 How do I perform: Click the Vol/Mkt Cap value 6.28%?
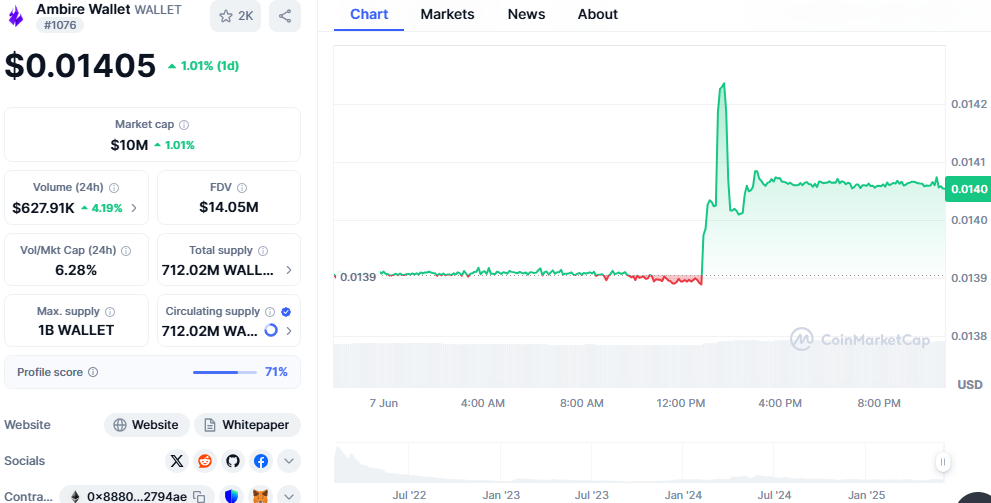pos(76,270)
